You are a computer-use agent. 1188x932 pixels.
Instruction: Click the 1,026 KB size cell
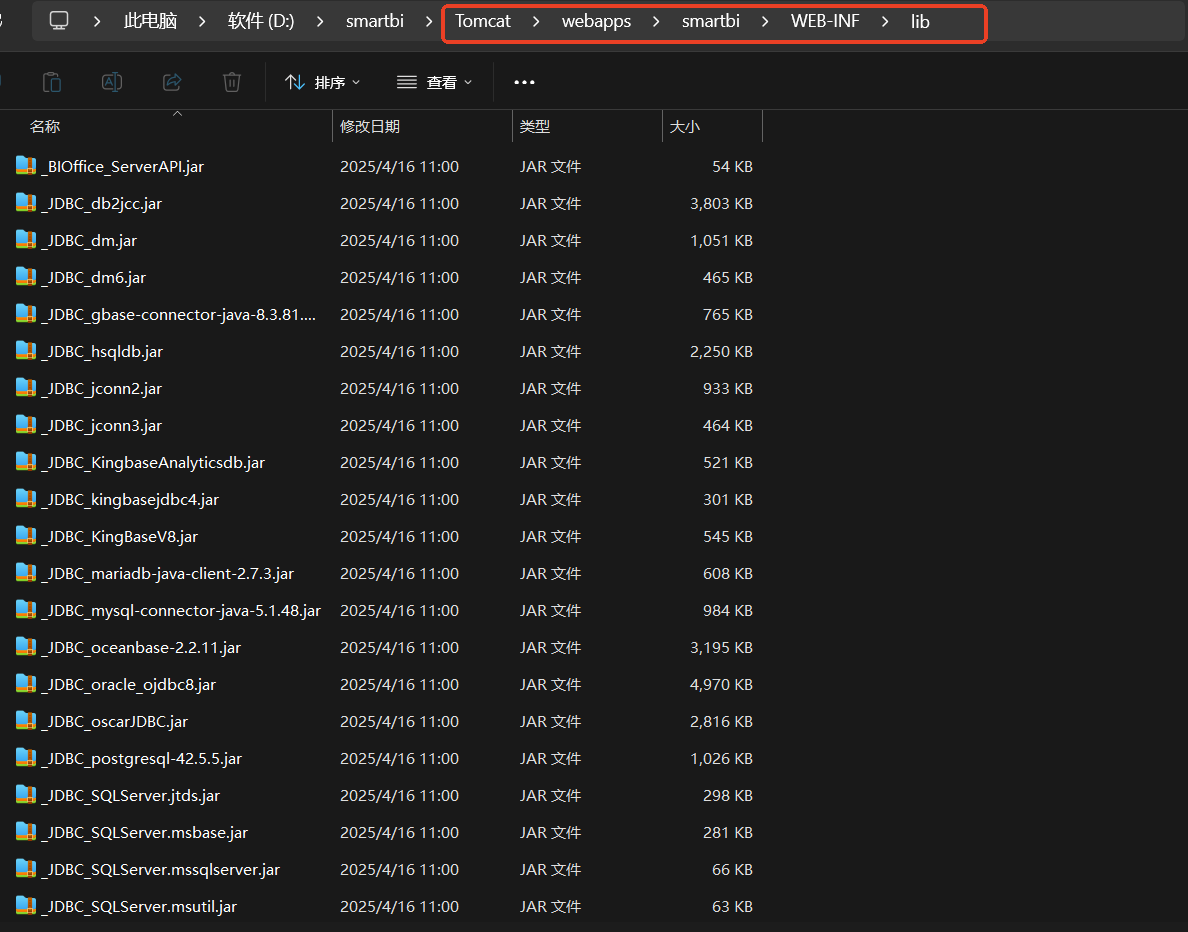(721, 759)
